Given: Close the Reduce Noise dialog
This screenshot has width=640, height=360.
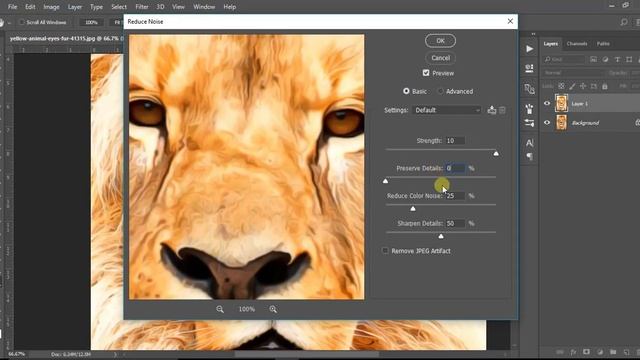Looking at the screenshot, I should coord(510,21).
